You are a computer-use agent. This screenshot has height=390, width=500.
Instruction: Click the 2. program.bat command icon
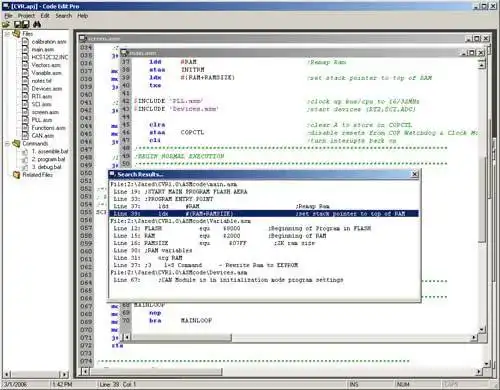coord(25,159)
